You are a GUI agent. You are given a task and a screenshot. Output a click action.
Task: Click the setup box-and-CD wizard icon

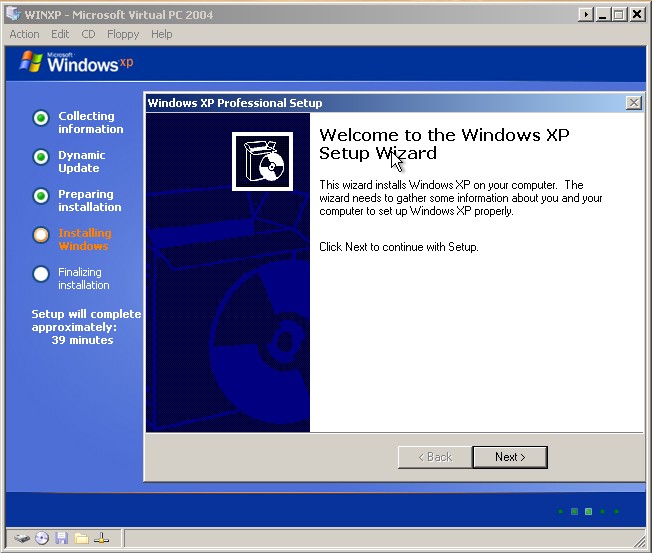coord(262,161)
